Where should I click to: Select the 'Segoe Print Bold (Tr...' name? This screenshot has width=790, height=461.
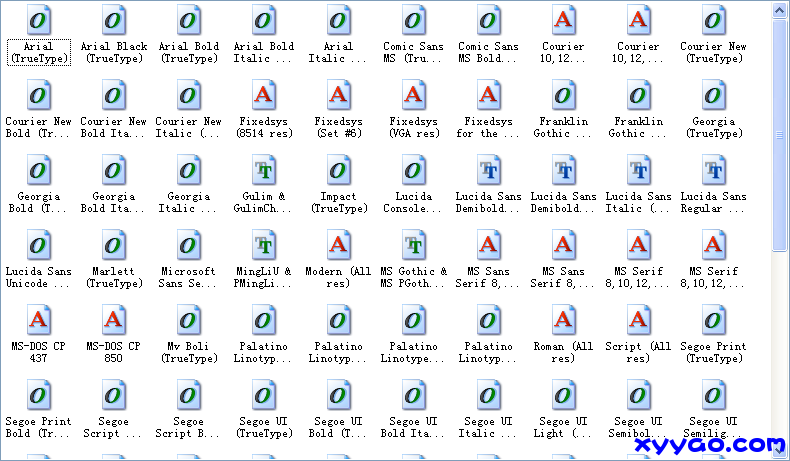click(x=38, y=428)
